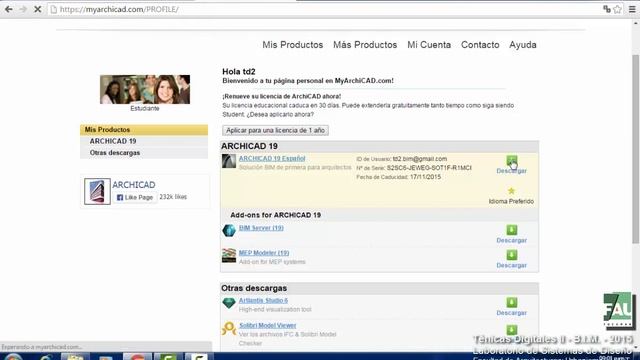Open Mi Cuenta menu item
Image resolution: width=640 pixels, height=360 pixels.
[429, 45]
